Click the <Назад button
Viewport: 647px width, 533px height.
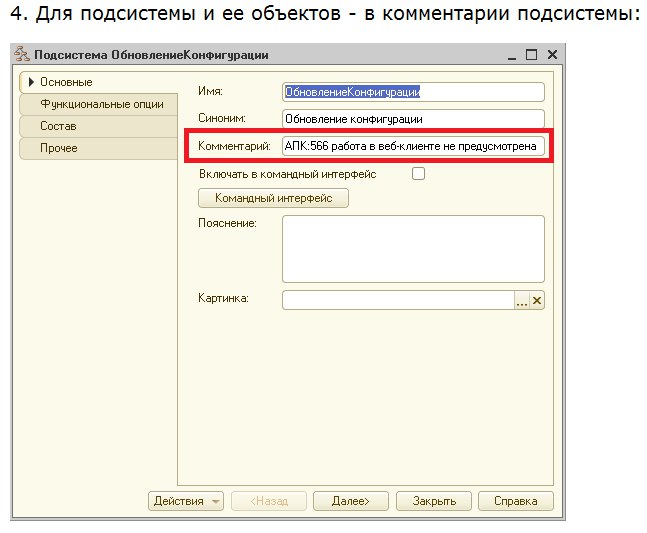click(x=269, y=501)
